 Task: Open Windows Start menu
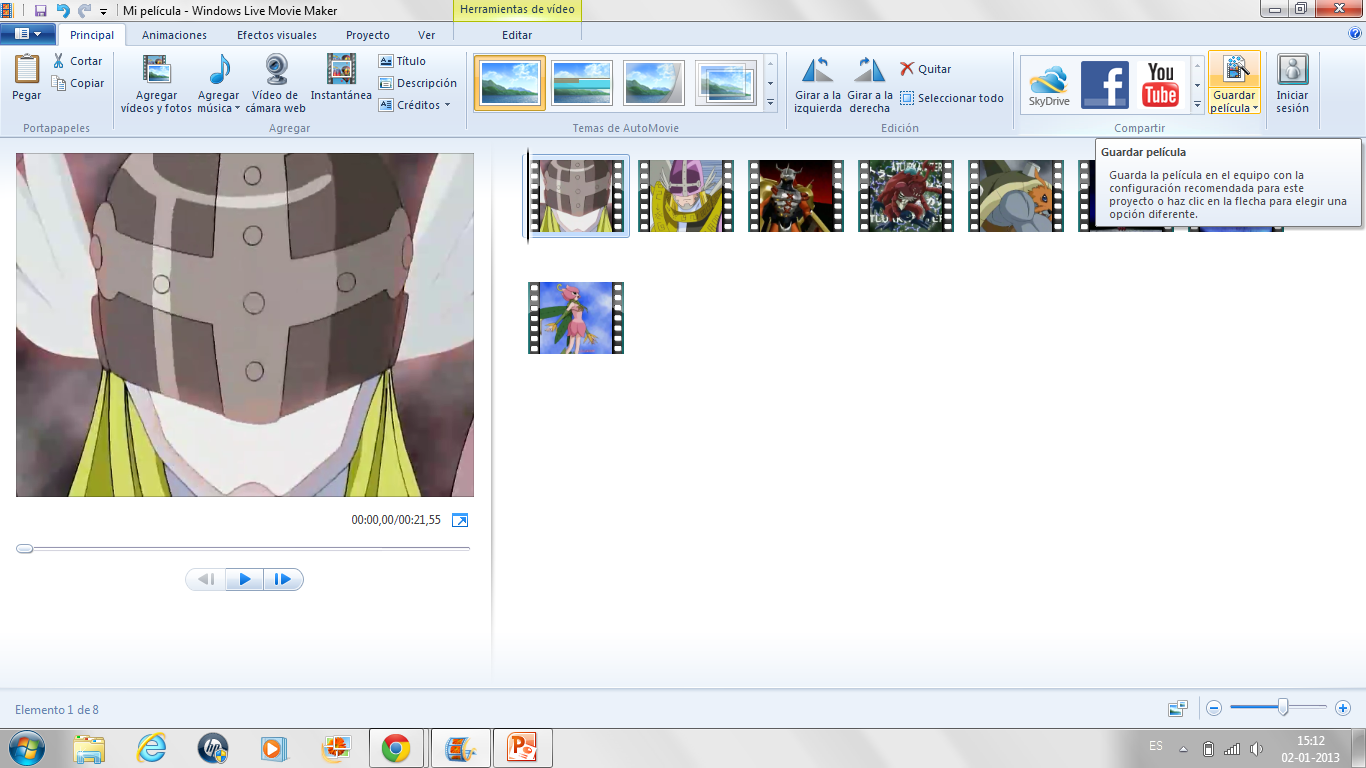click(x=27, y=747)
